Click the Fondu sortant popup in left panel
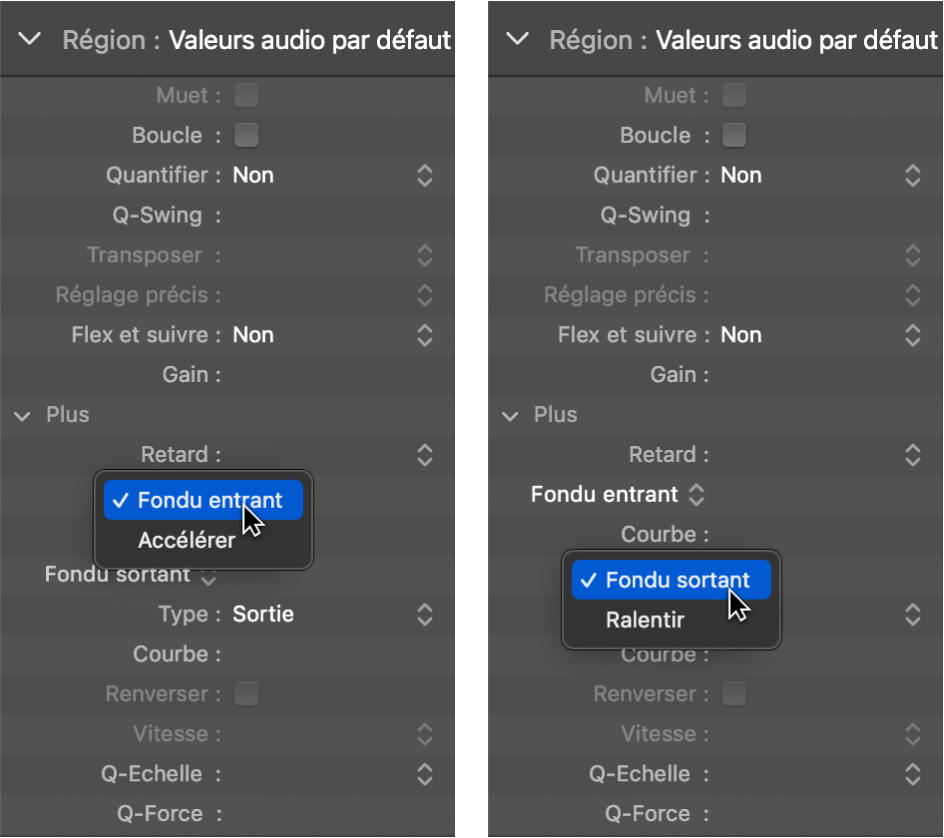944x838 pixels. click(130, 575)
